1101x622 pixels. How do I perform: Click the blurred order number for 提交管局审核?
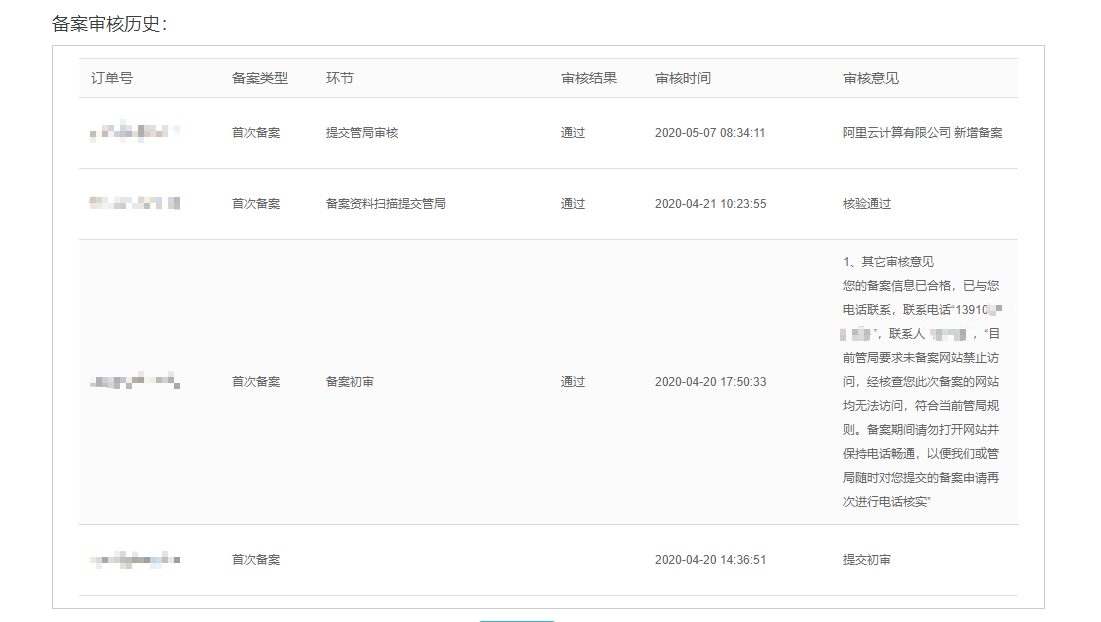click(x=134, y=132)
